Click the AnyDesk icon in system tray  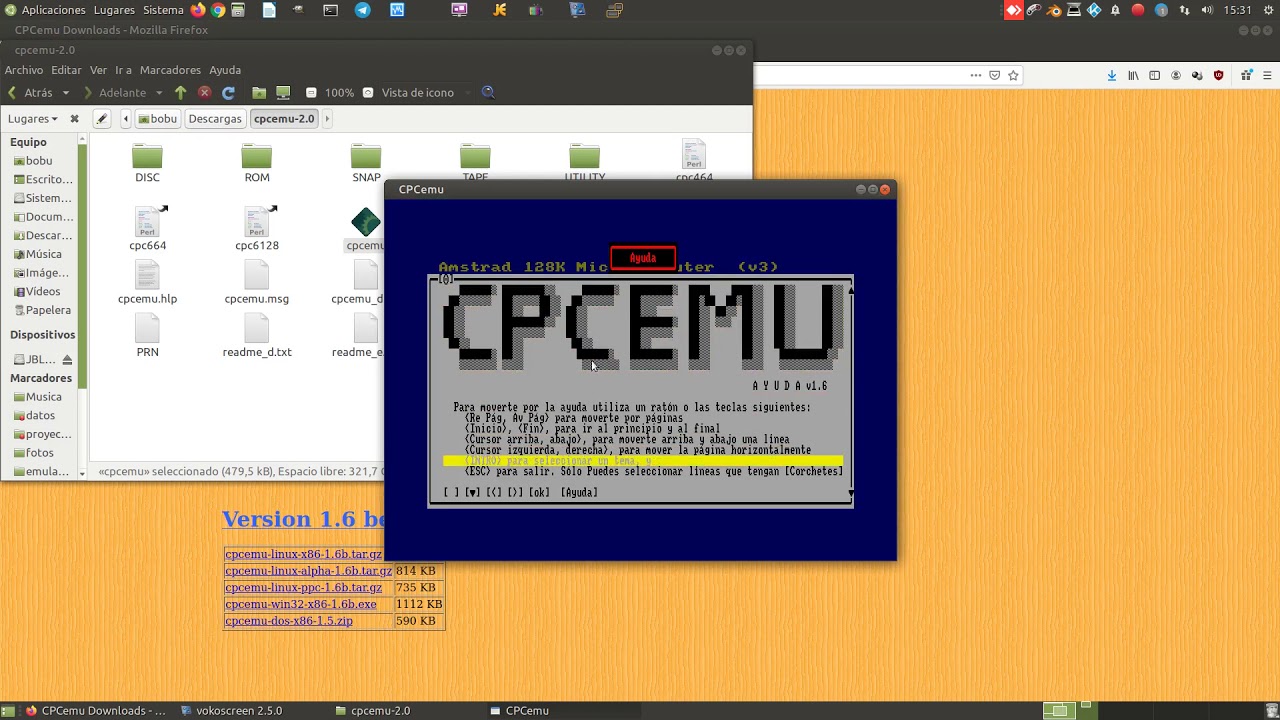click(x=1014, y=10)
